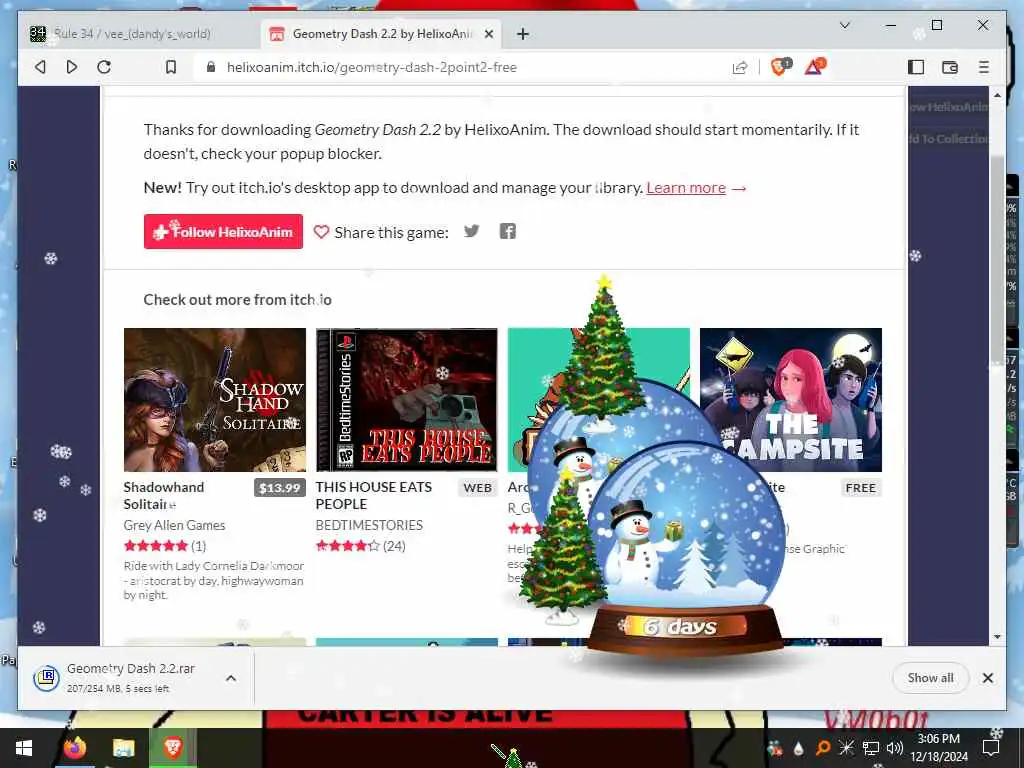Open the notification center icon

coord(991,748)
